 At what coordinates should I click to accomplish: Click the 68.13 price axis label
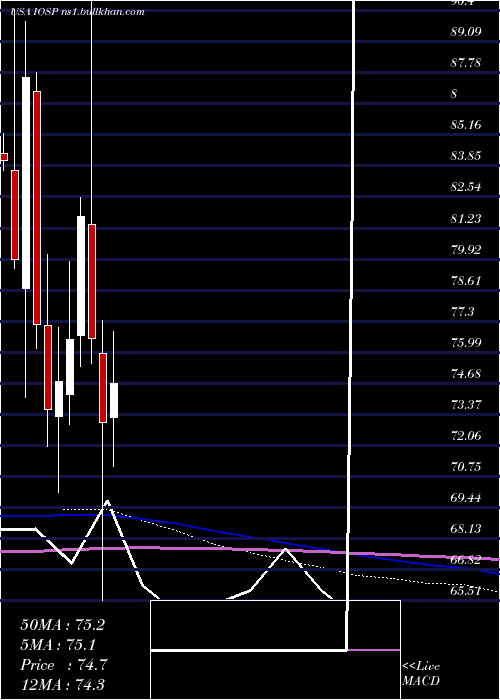pyautogui.click(x=466, y=529)
